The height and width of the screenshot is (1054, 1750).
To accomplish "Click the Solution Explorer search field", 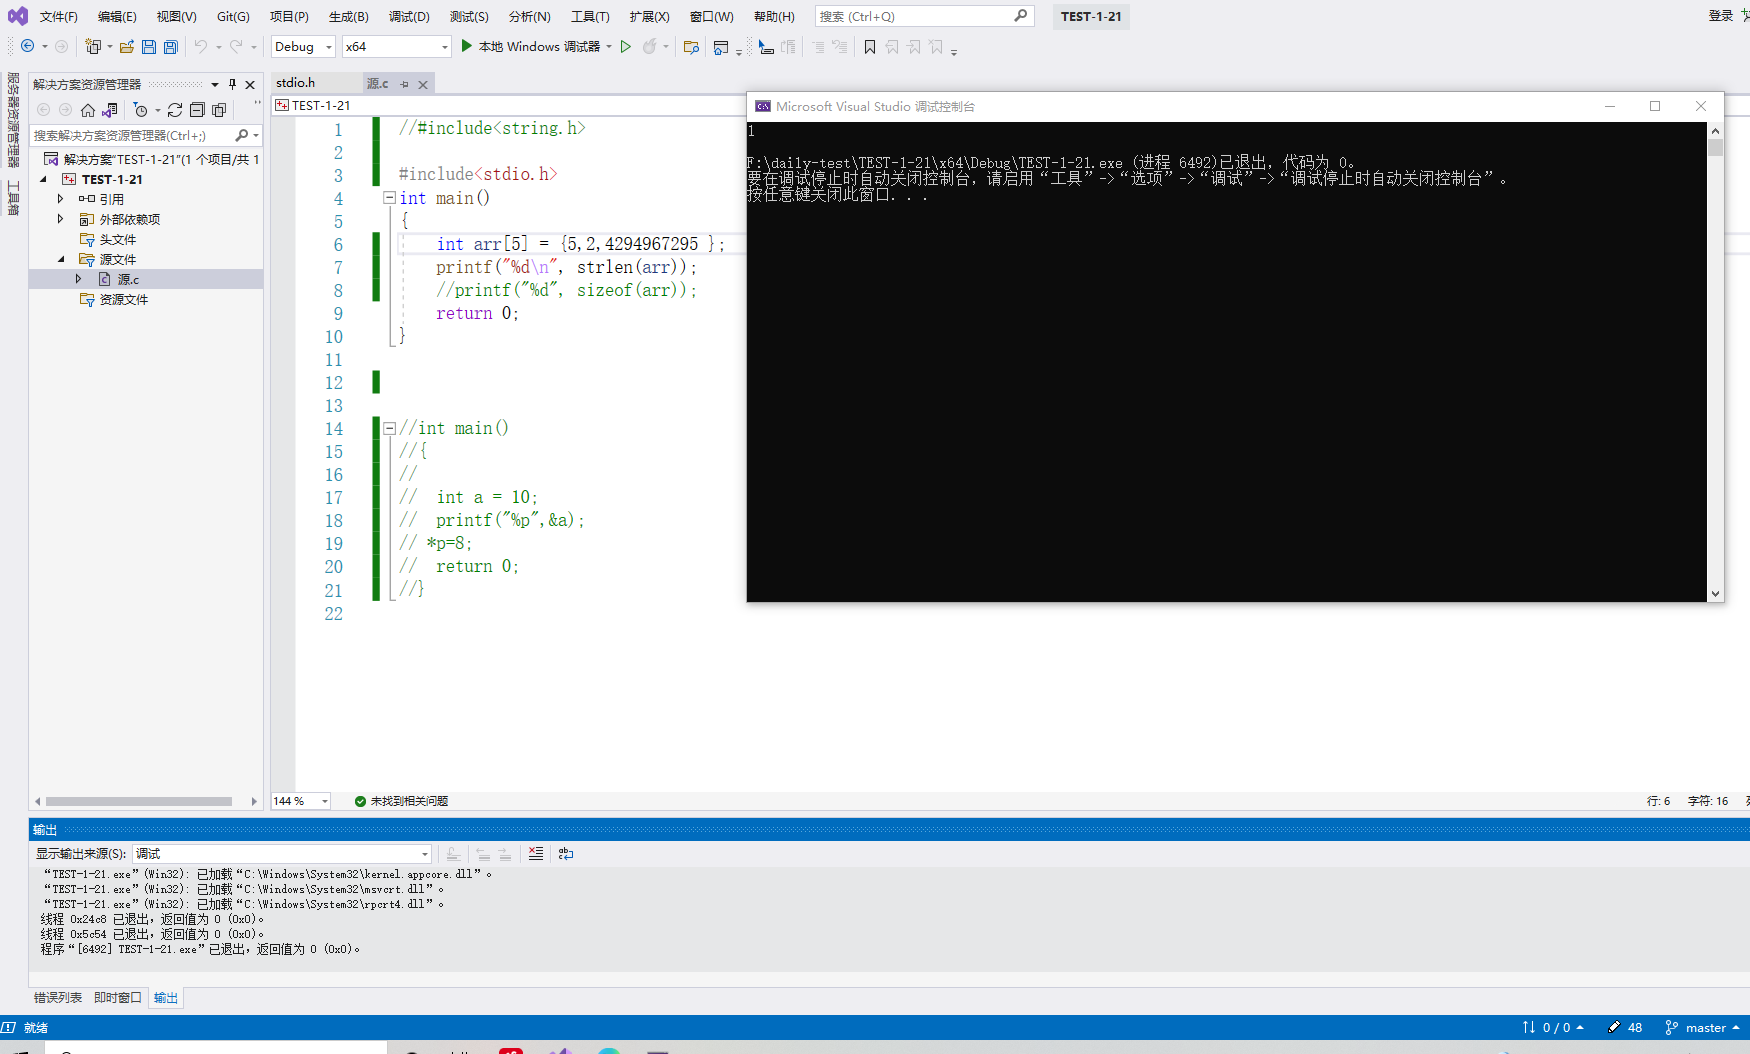I will [146, 135].
